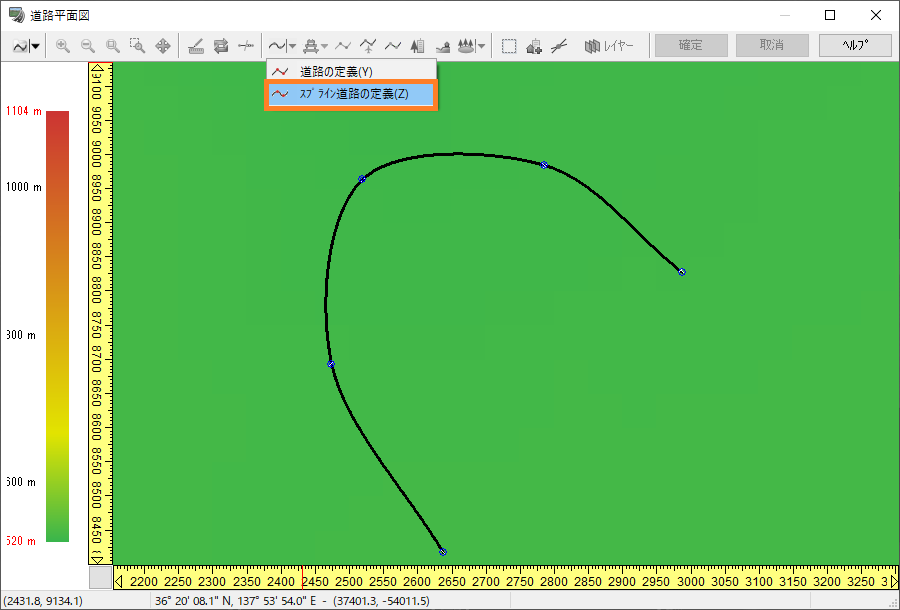This screenshot has height=610, width=900.
Task: Maximize the 道路平面図 window
Action: 830,15
